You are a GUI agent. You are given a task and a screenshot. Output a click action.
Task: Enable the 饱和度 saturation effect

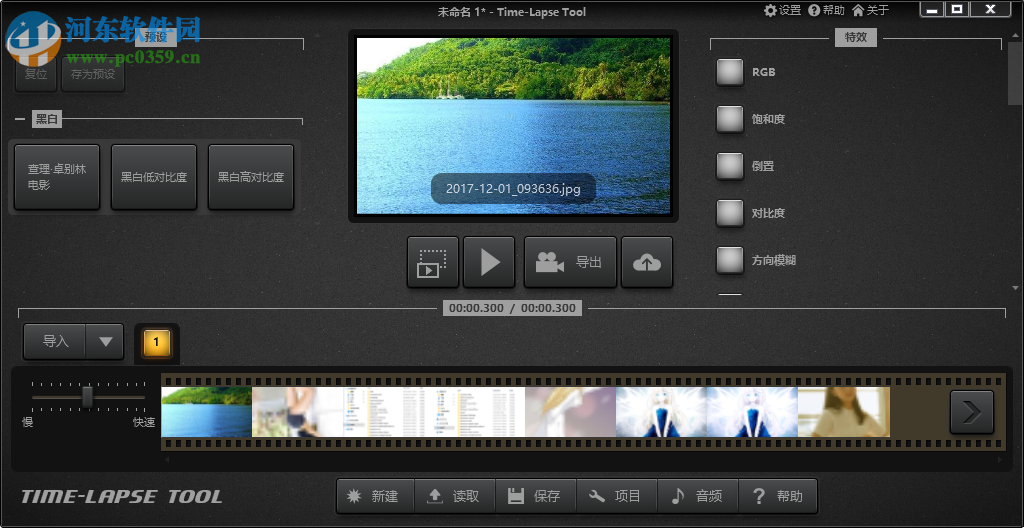pos(729,120)
